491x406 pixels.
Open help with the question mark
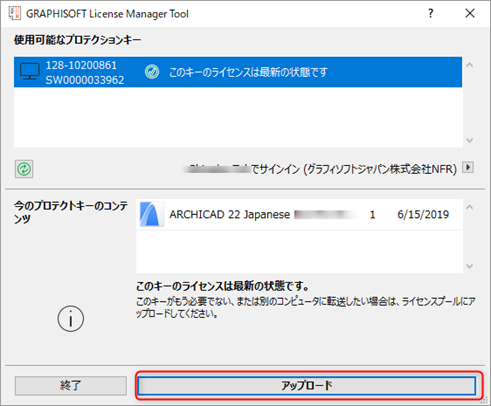[431, 13]
